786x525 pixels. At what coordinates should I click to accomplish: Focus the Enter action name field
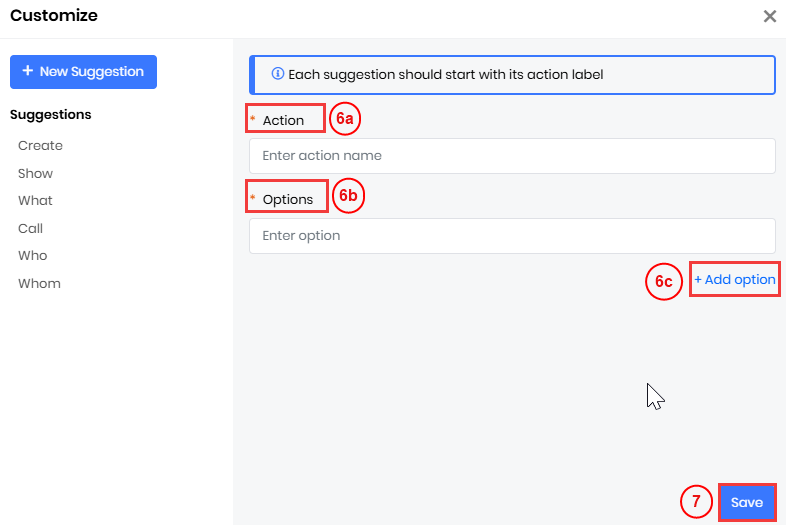click(x=512, y=156)
